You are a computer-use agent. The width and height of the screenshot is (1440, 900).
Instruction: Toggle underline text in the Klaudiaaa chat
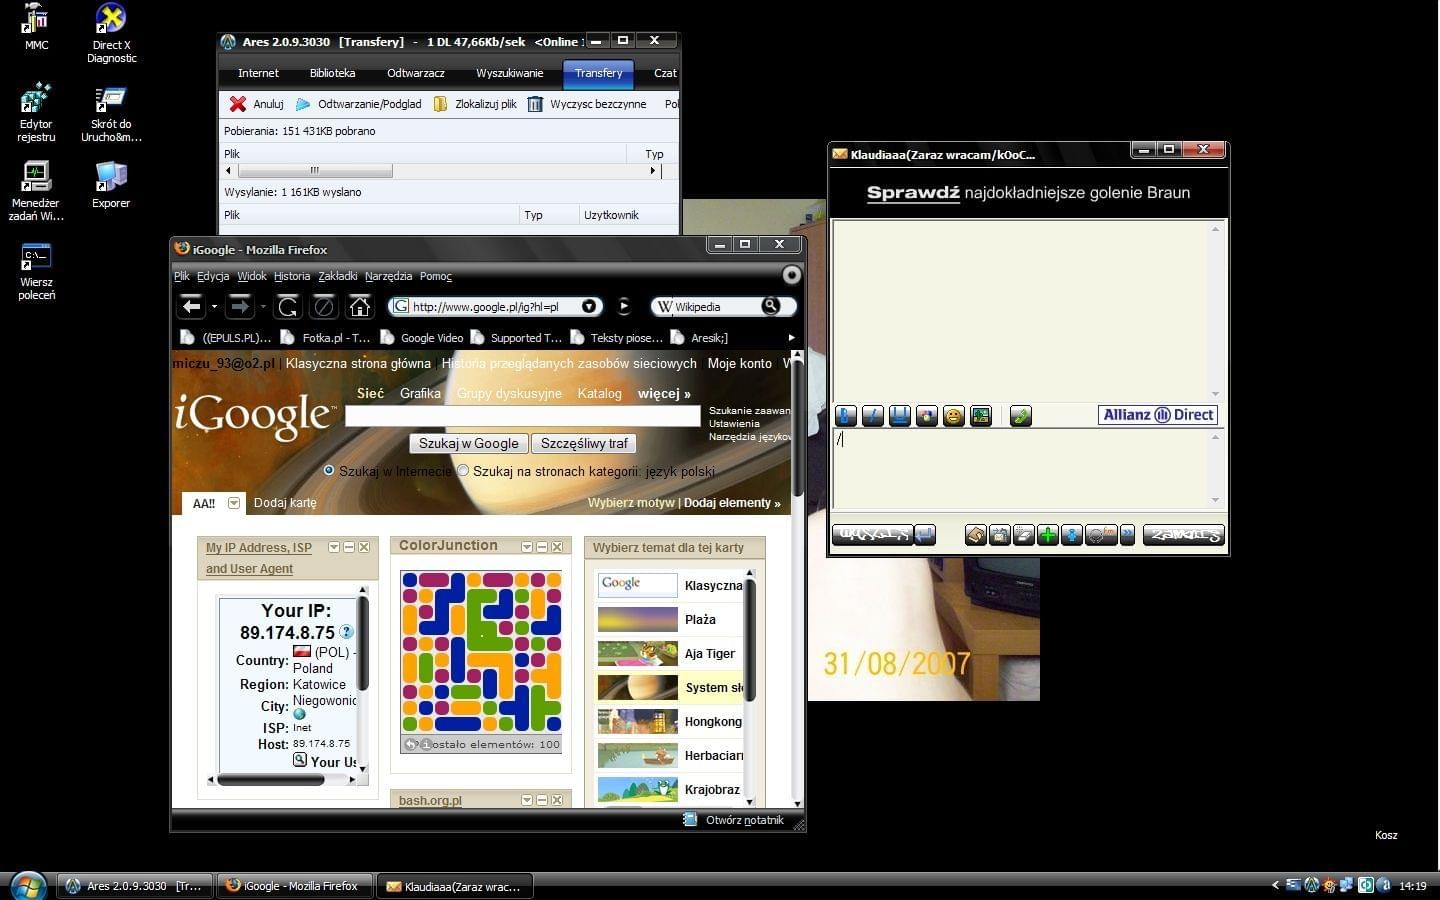(900, 416)
